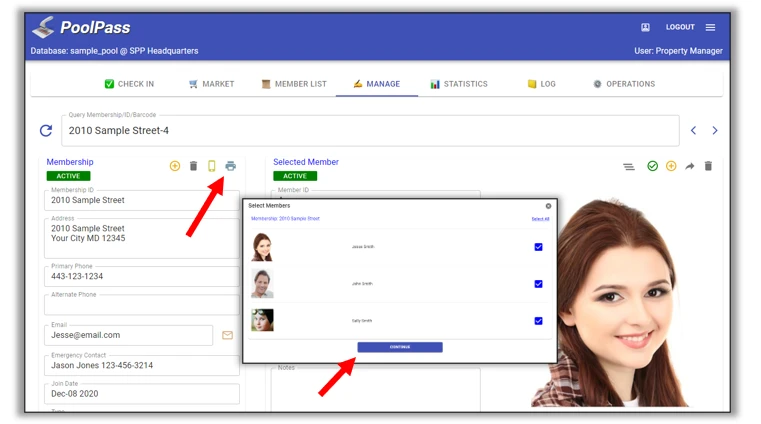Switch to the Check In tab
The width and height of the screenshot is (761, 424).
[x=129, y=84]
